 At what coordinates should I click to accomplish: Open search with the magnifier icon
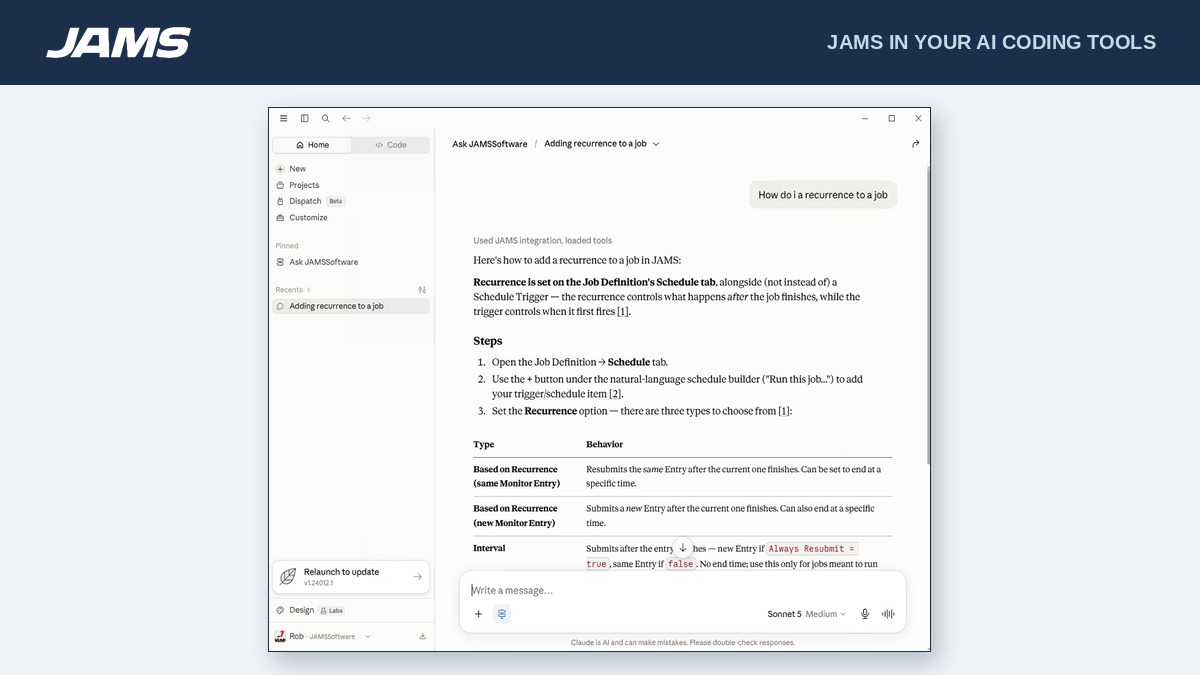click(x=326, y=118)
